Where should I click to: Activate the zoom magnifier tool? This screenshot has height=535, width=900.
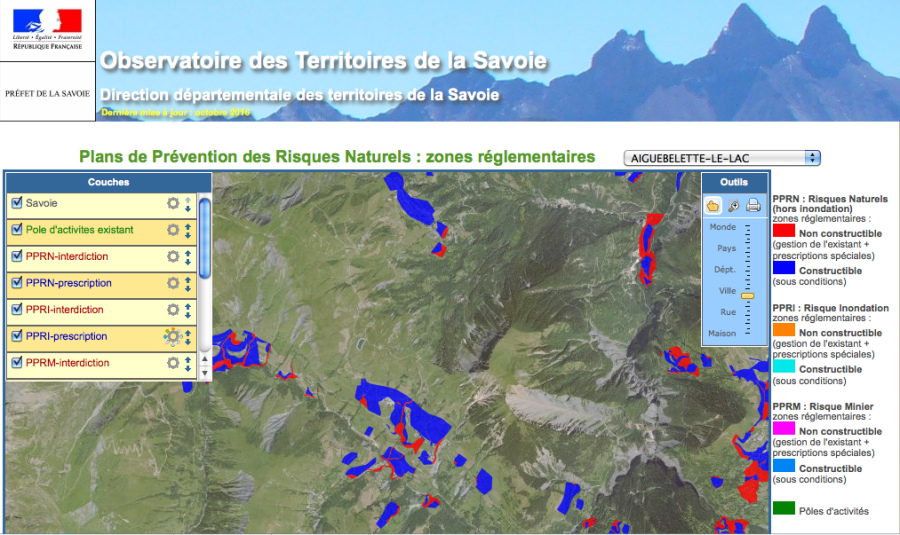pyautogui.click(x=733, y=206)
